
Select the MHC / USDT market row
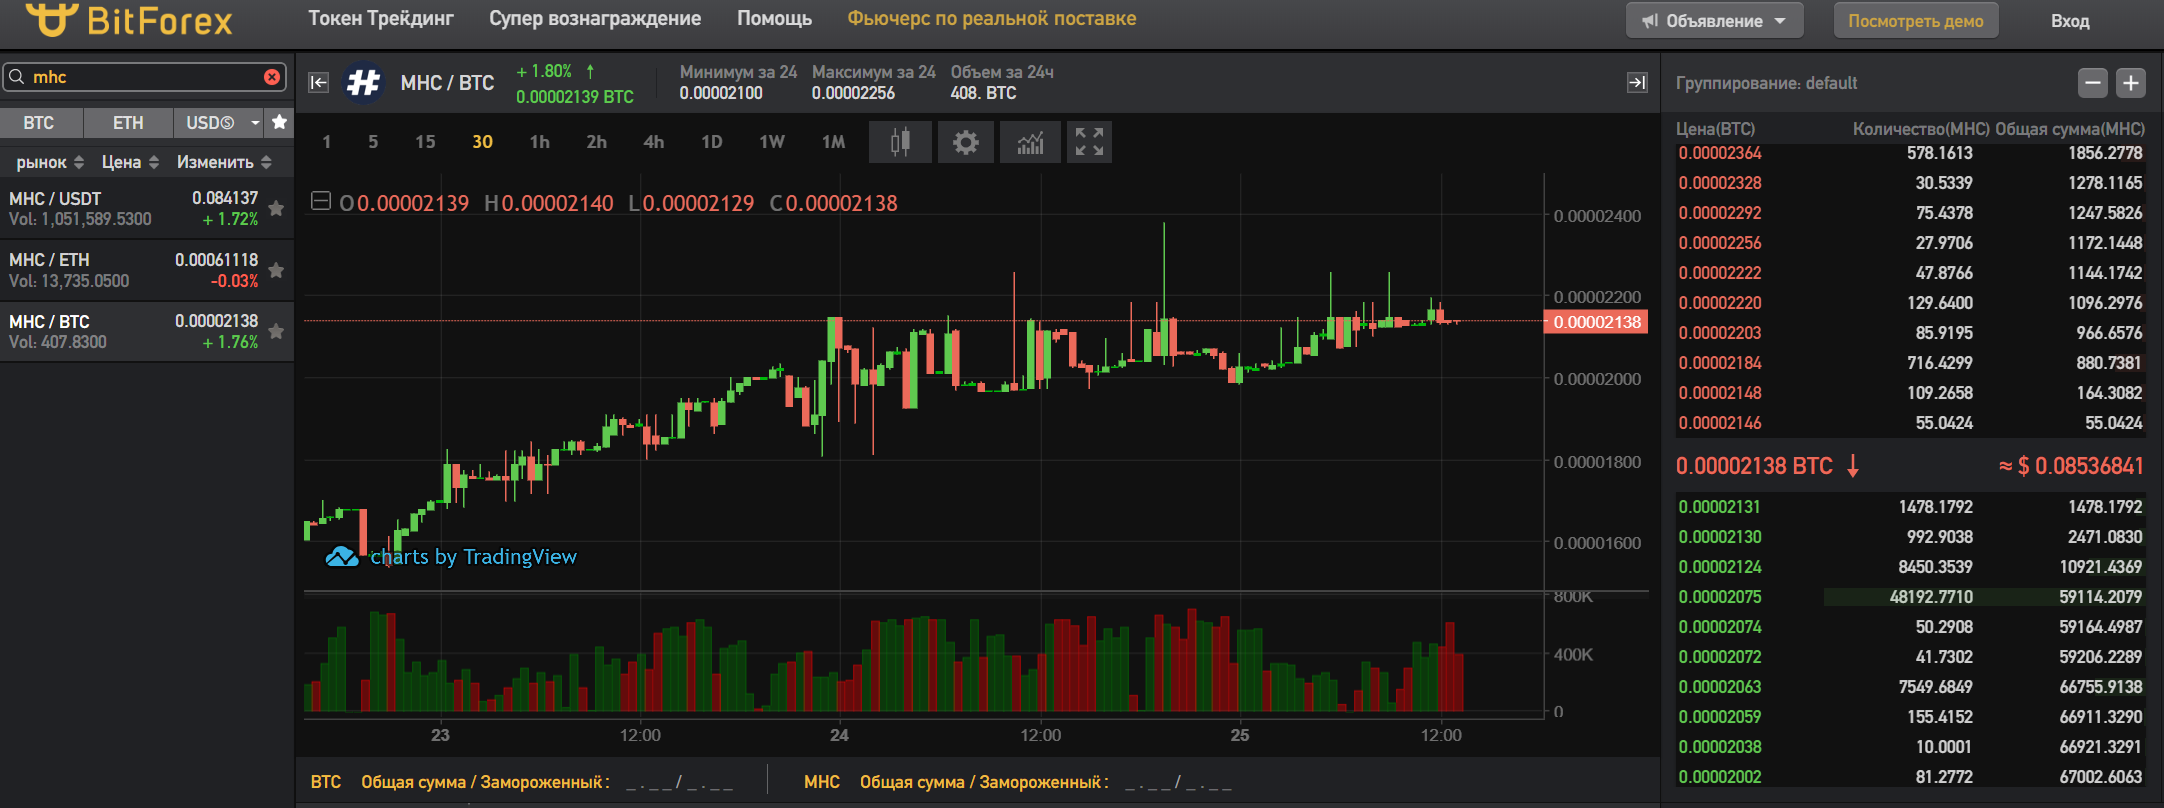pos(147,208)
